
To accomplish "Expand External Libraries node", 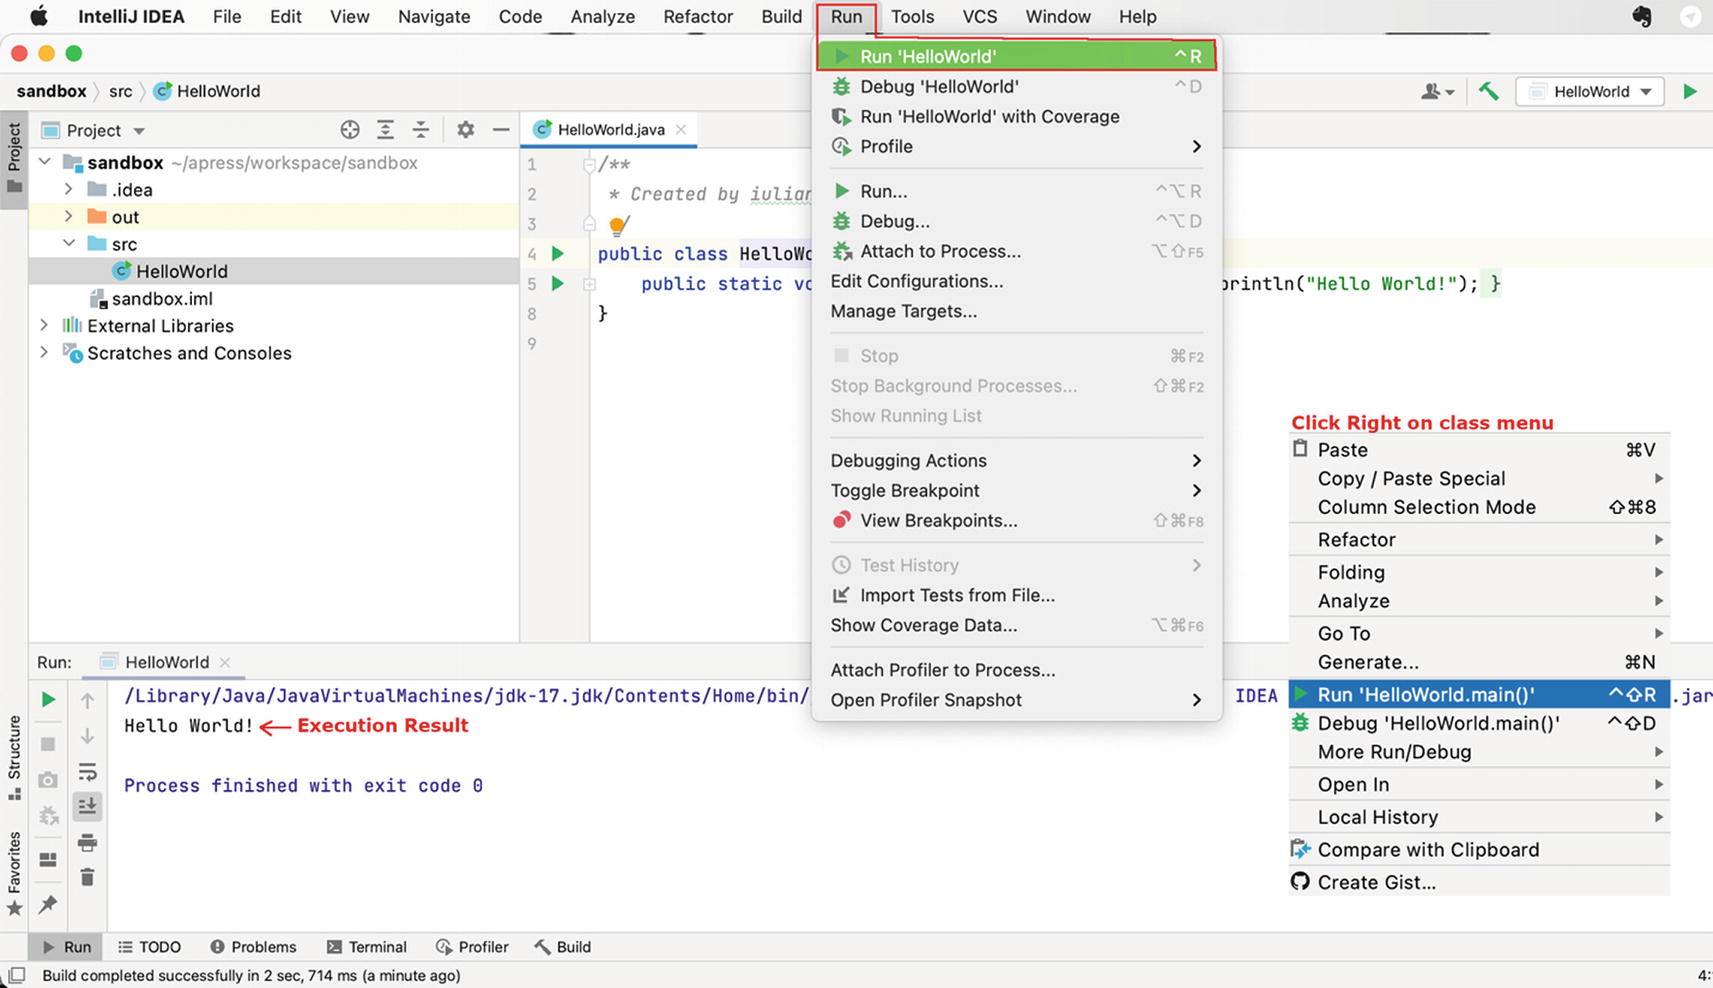I will pyautogui.click(x=44, y=325).
